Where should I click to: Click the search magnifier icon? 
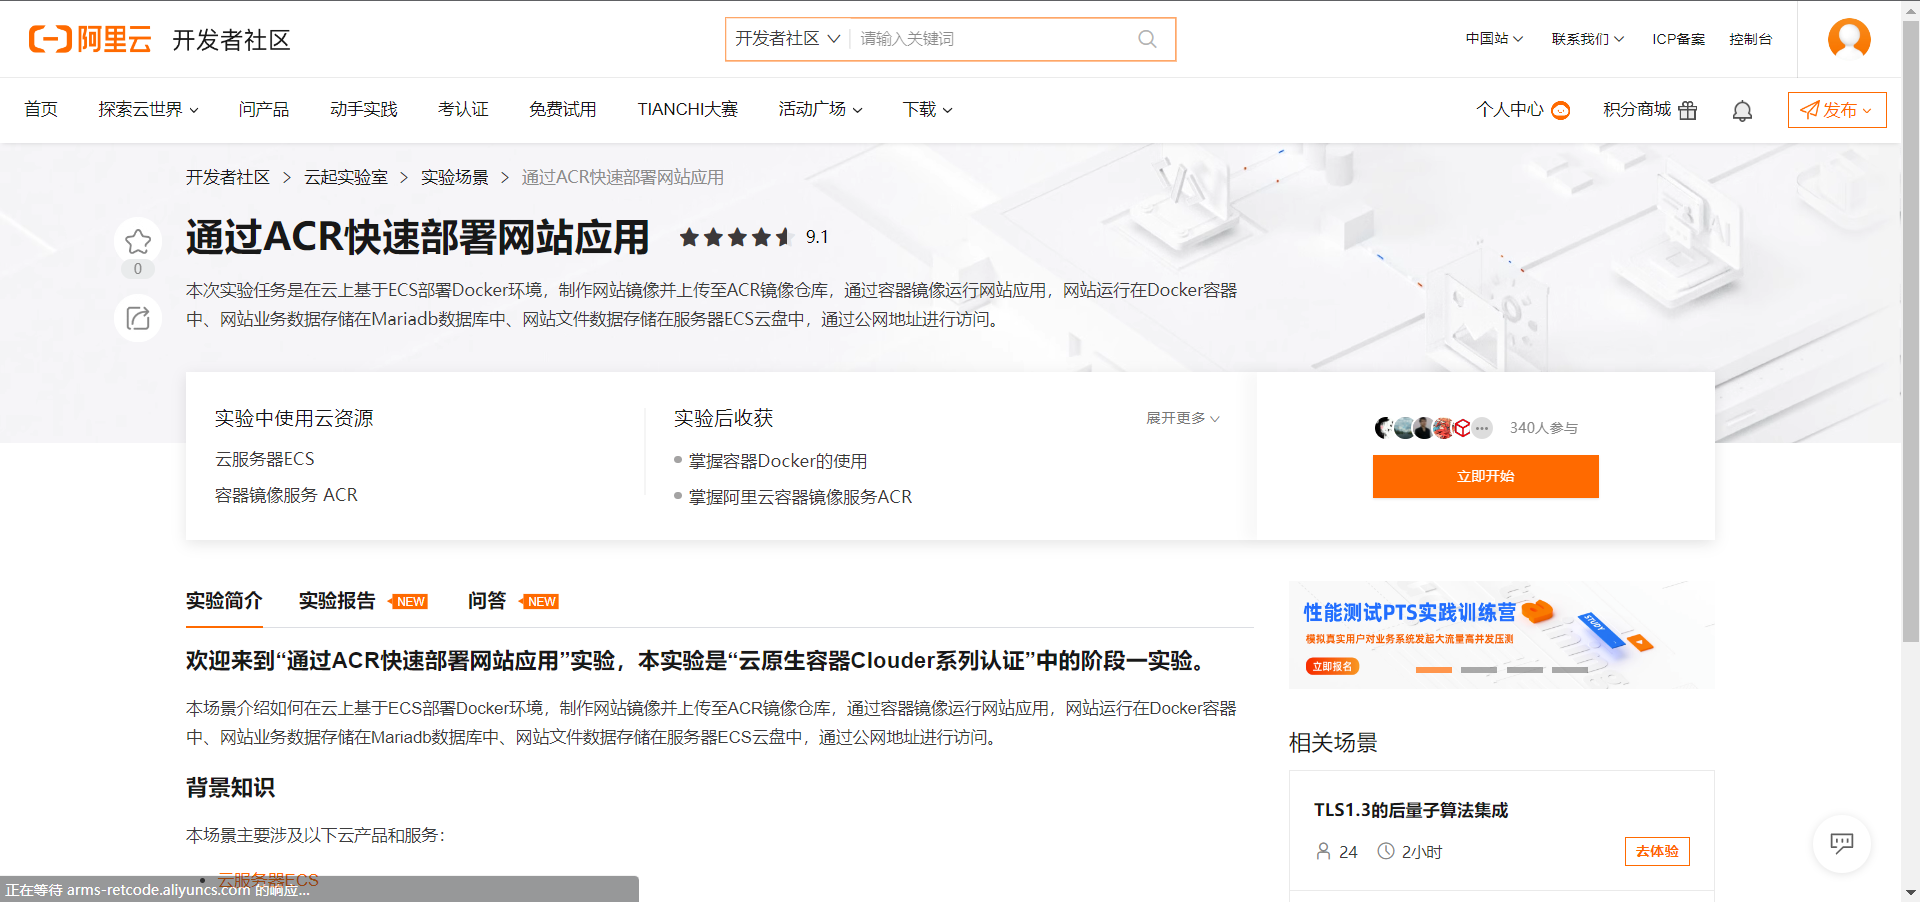(1147, 39)
